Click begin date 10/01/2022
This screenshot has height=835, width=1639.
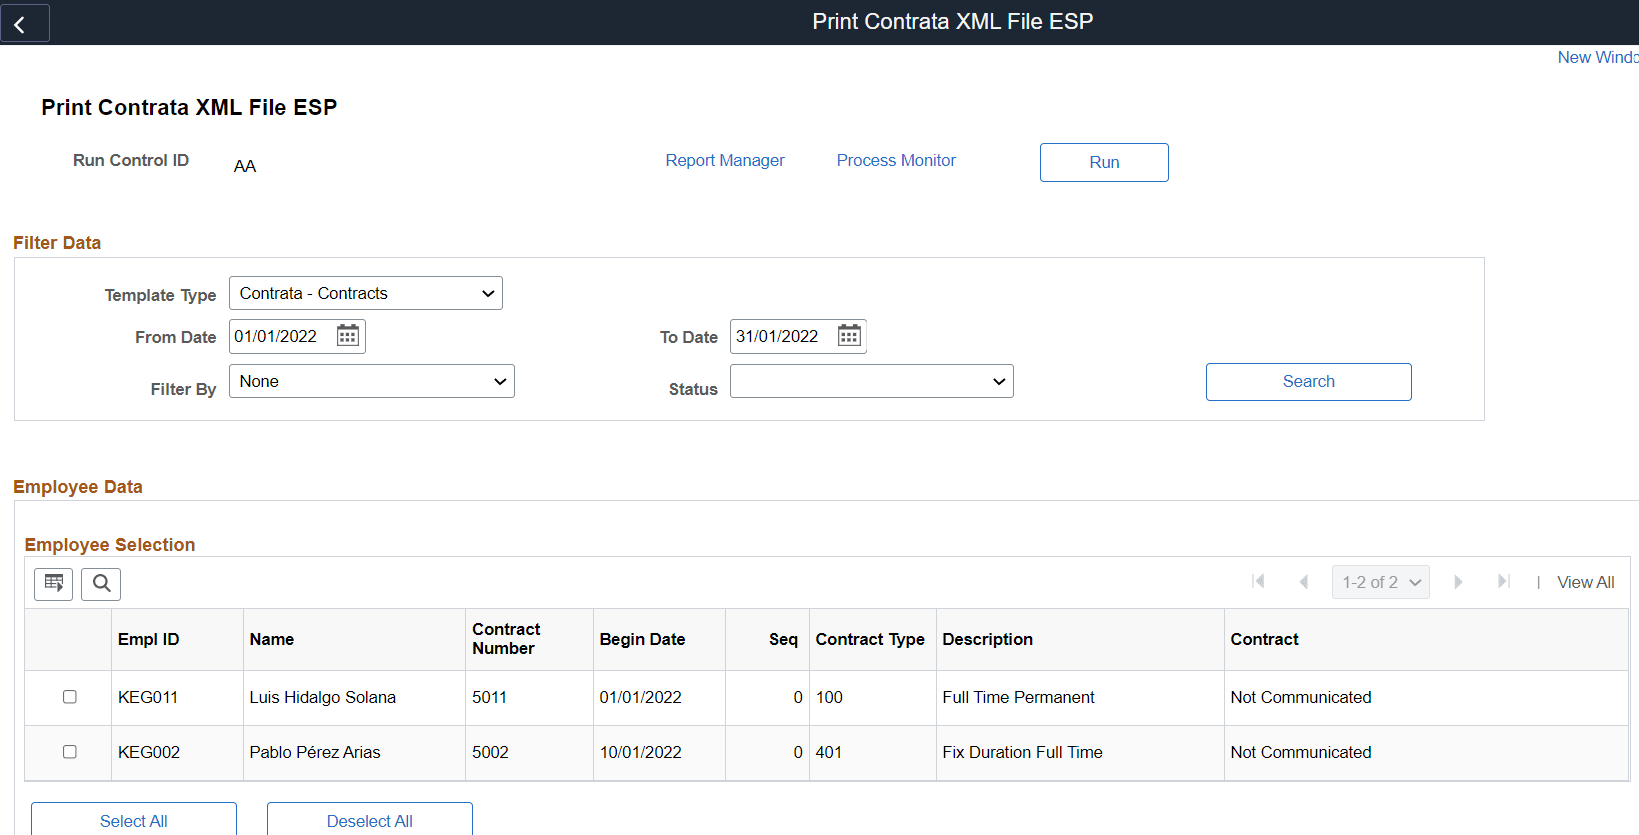click(x=641, y=752)
